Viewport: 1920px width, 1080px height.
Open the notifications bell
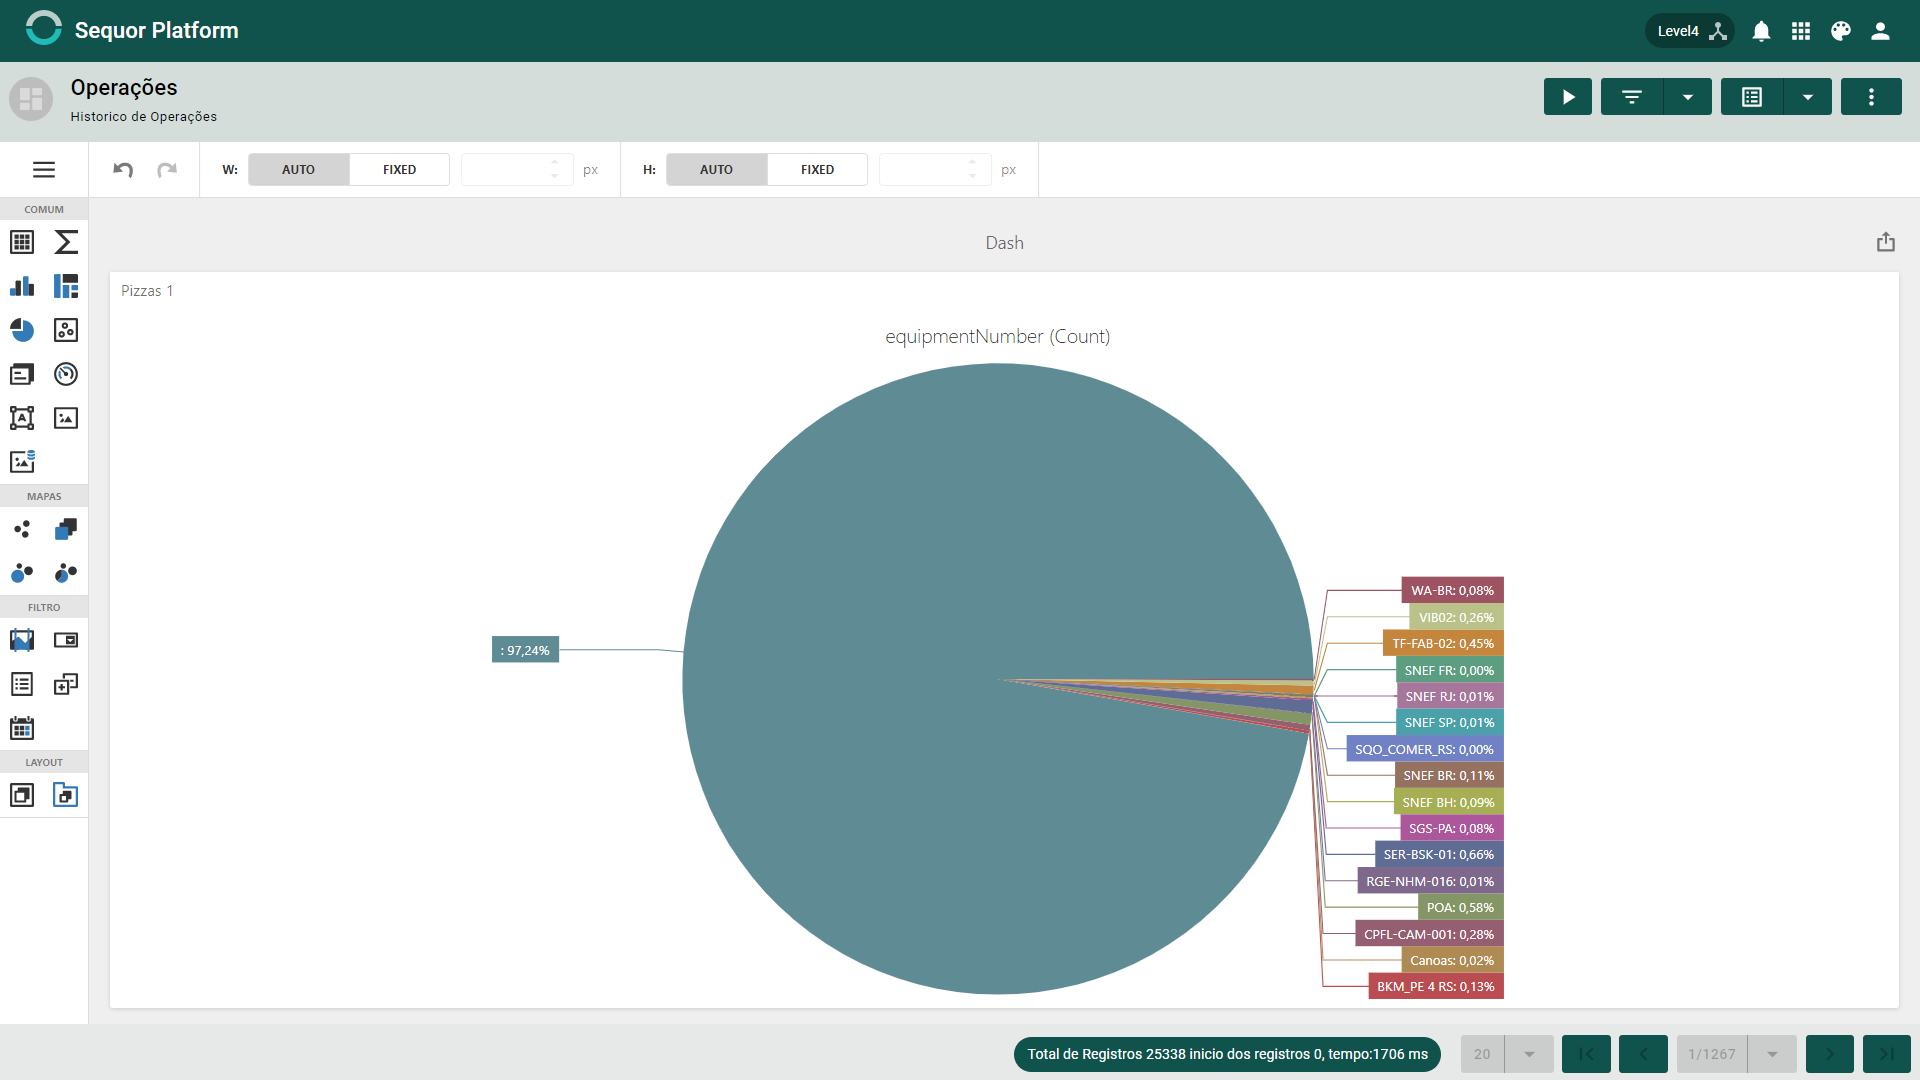pyautogui.click(x=1761, y=31)
